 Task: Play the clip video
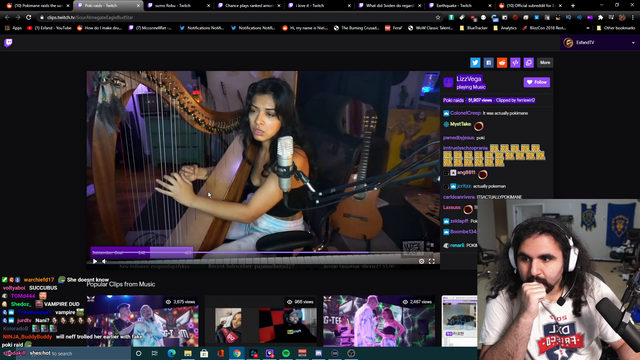click(95, 261)
